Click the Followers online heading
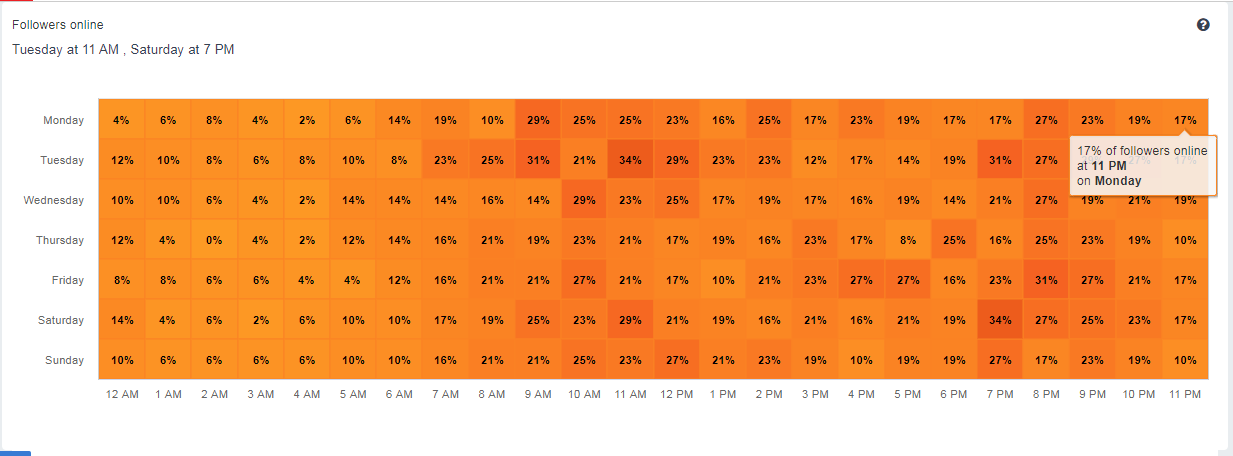 tap(57, 25)
